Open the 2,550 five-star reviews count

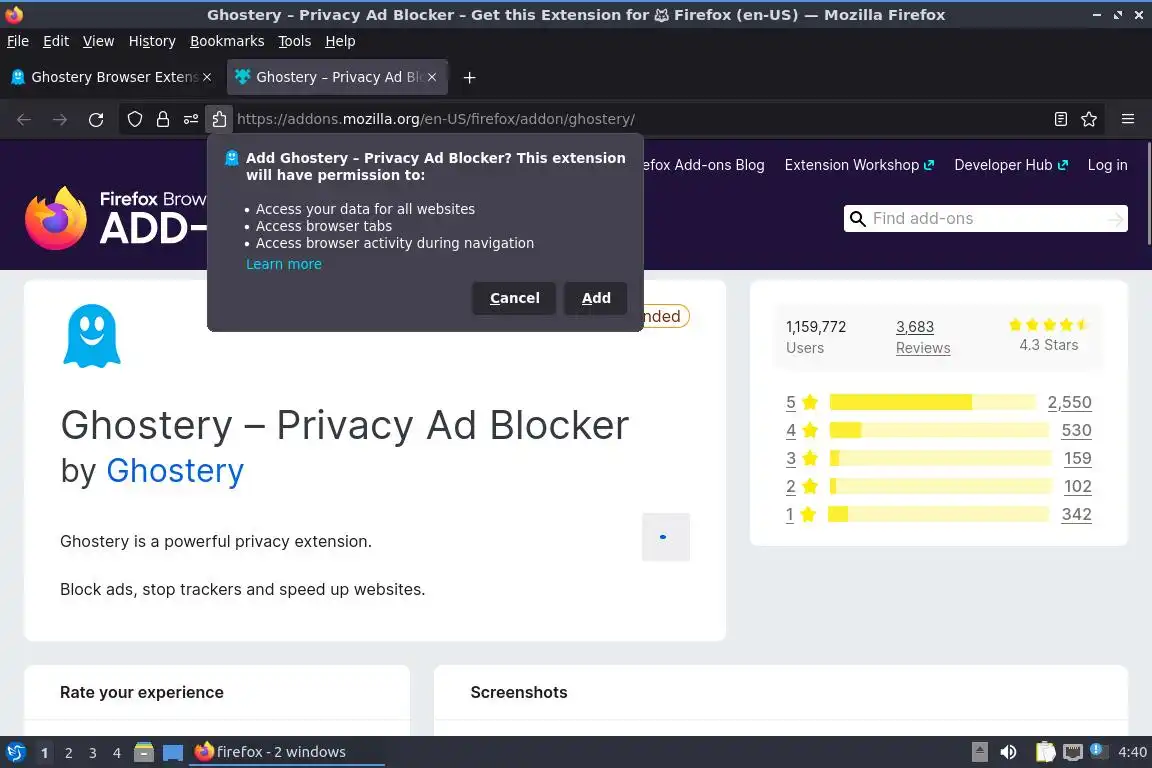(x=1069, y=403)
